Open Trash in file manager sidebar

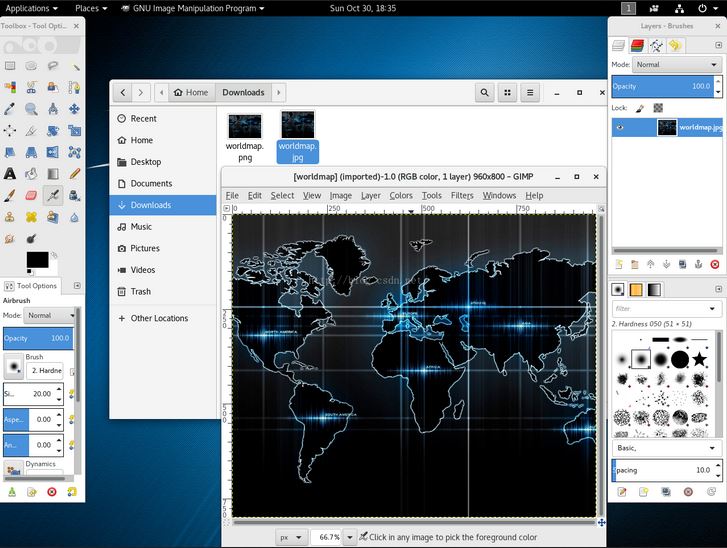[x=163, y=292]
